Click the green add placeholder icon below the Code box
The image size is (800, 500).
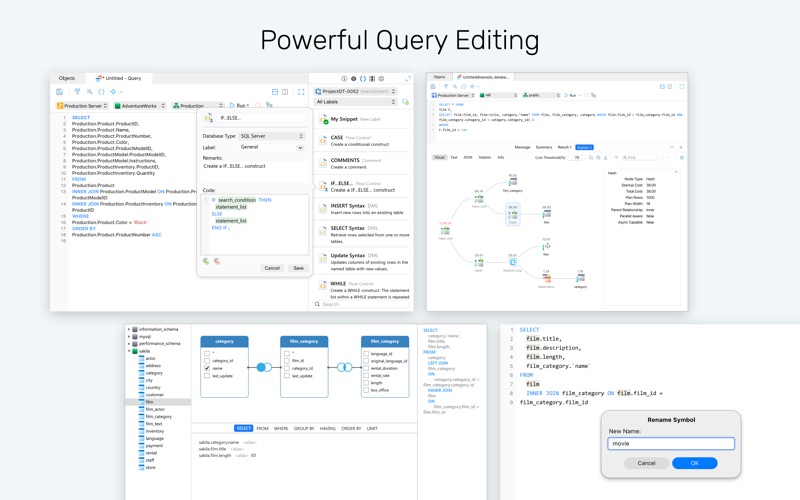(206, 261)
